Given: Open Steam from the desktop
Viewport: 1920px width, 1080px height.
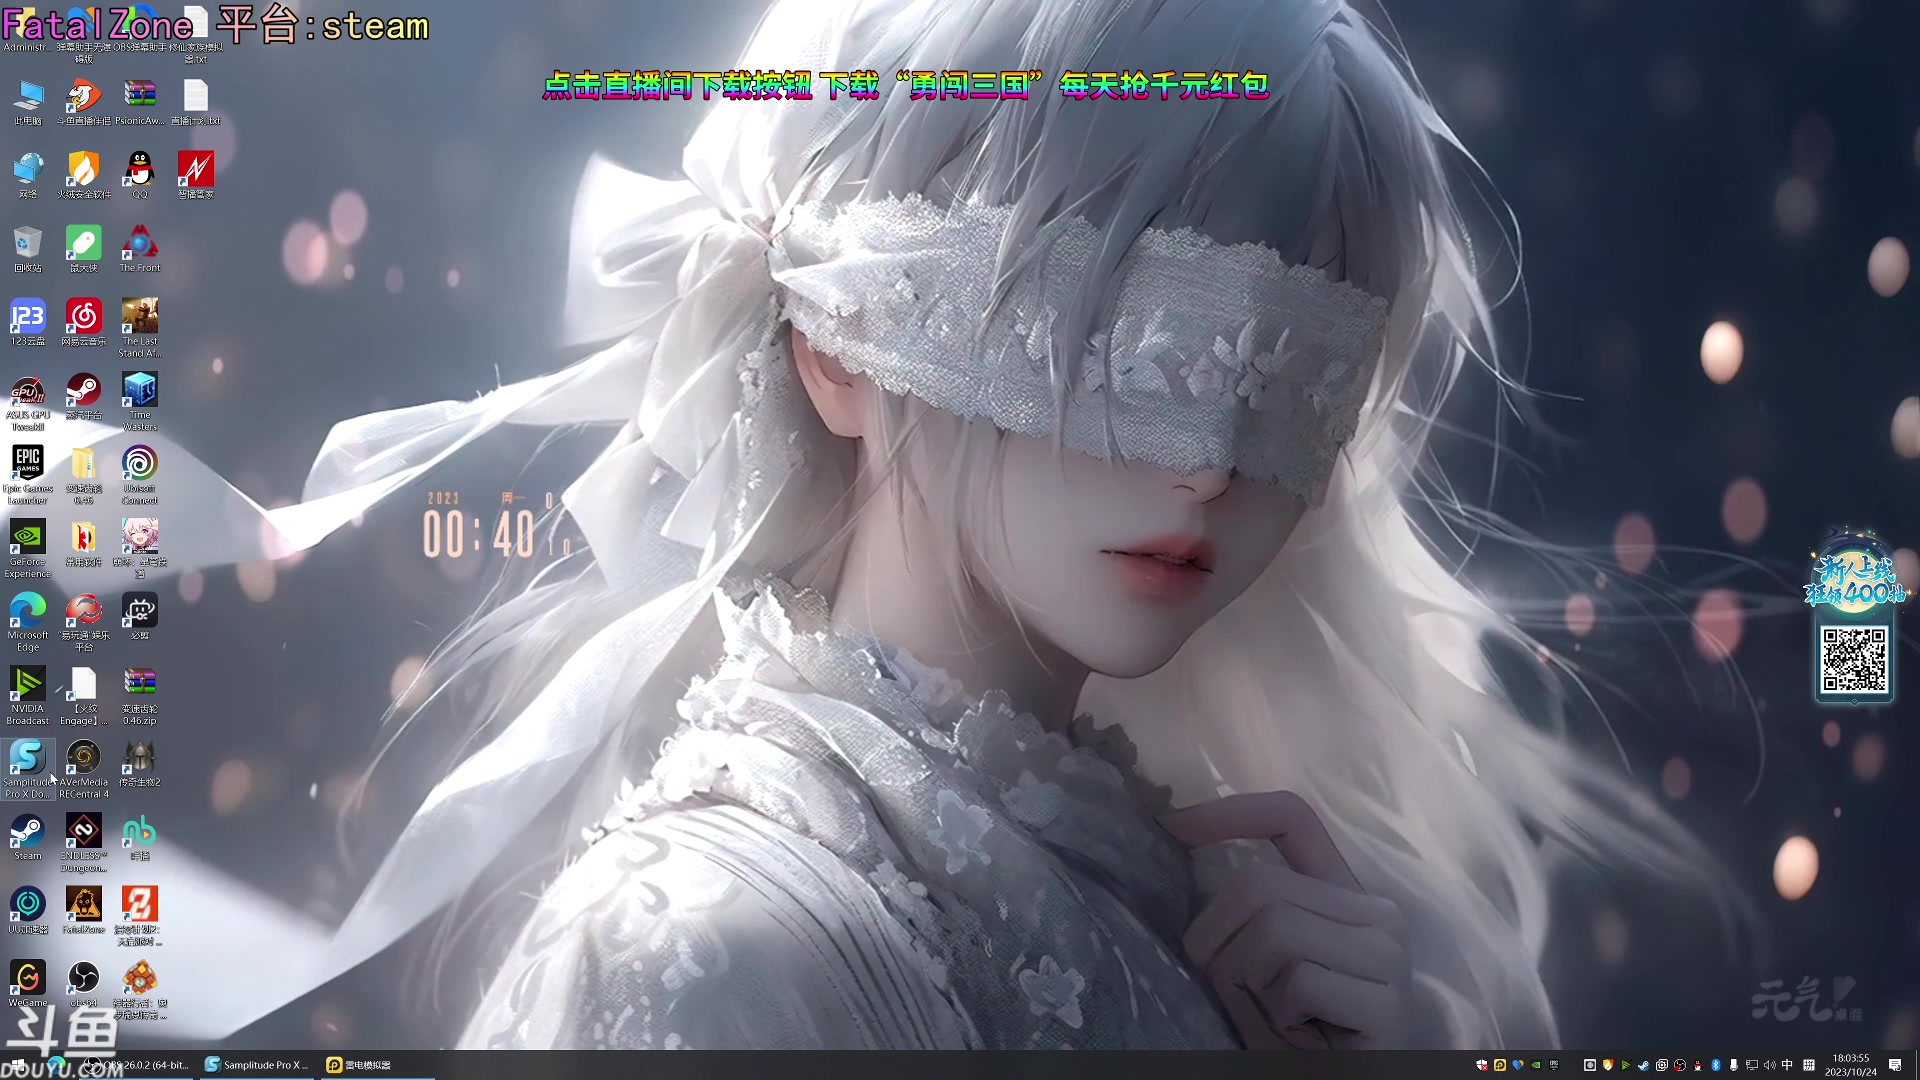Looking at the screenshot, I should tap(27, 833).
